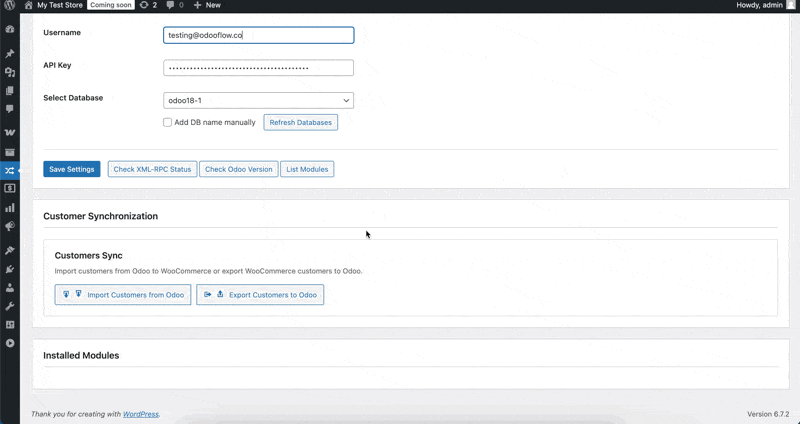
Task: Click the Save Settings button
Action: coord(72,169)
